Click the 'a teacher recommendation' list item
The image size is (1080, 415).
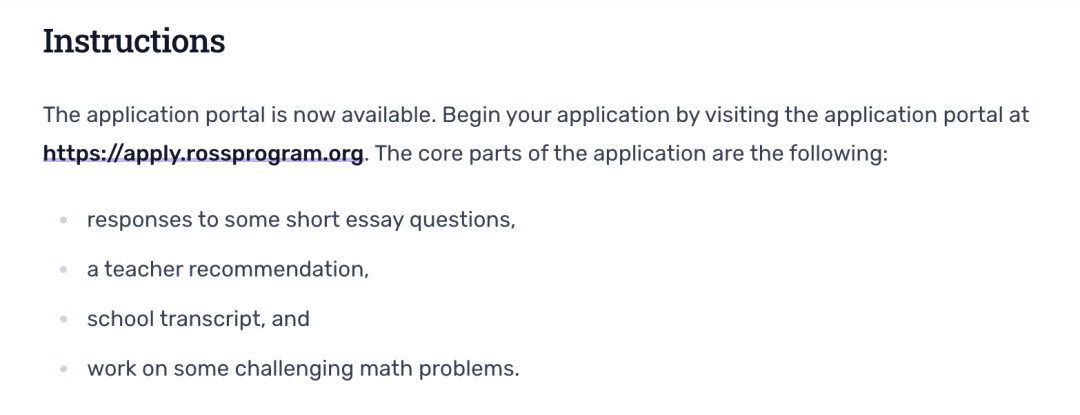point(228,270)
